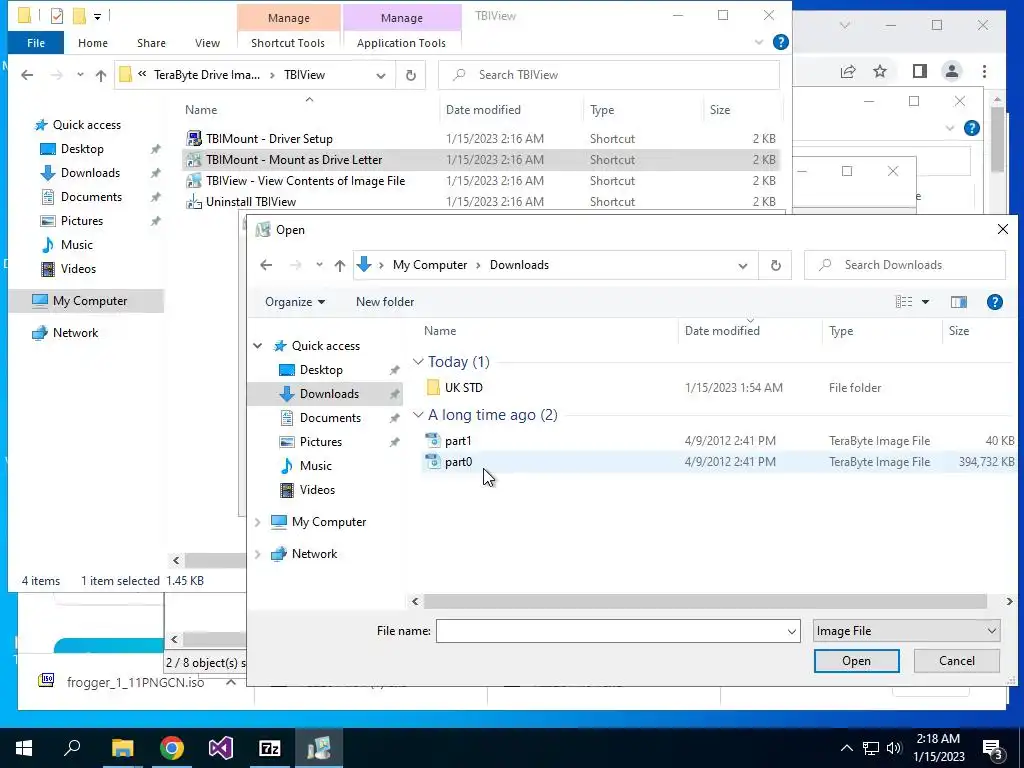Screen dimensions: 1024x768
Task: Collapse the A long time ago group
Action: [x=418, y=415]
